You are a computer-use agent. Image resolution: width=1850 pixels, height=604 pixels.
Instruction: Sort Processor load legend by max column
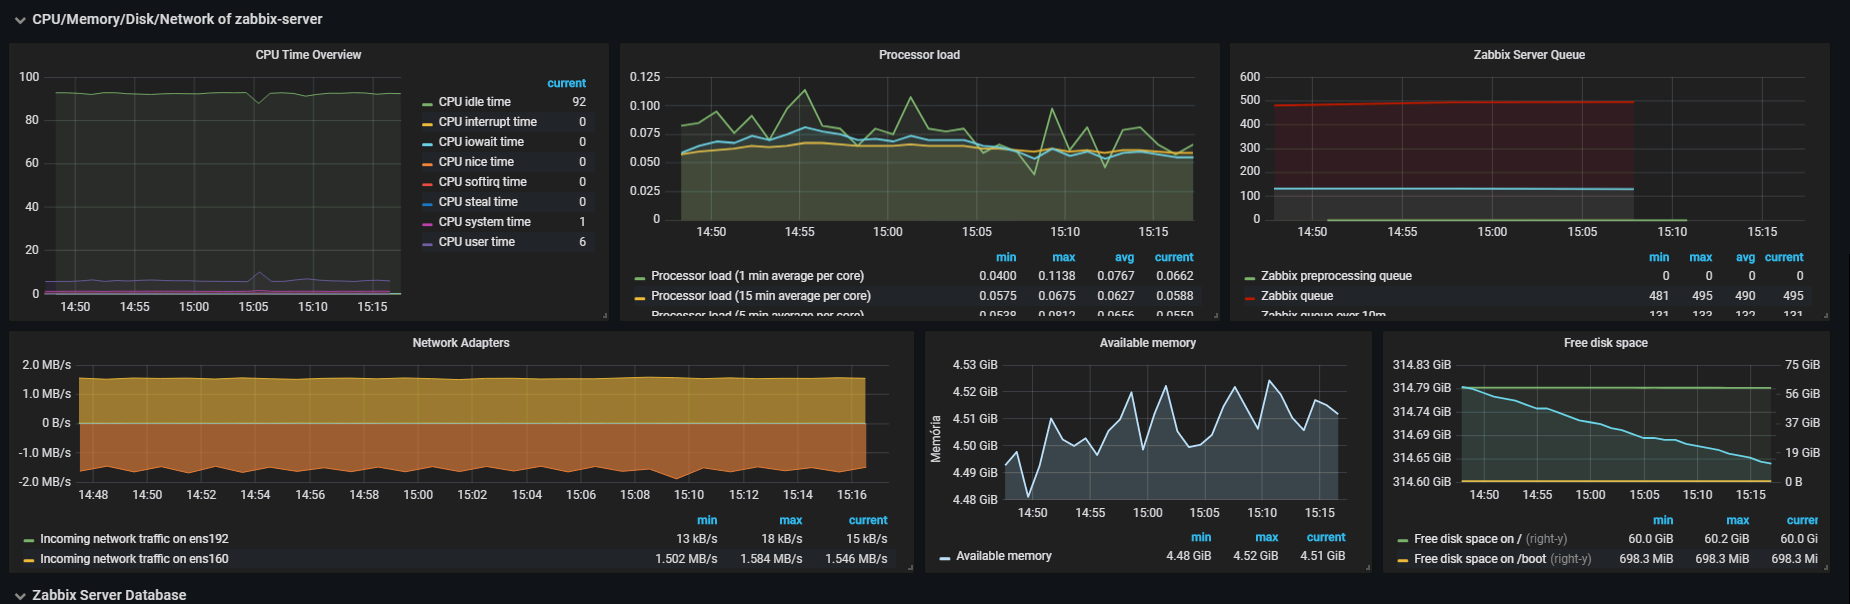click(x=1064, y=257)
